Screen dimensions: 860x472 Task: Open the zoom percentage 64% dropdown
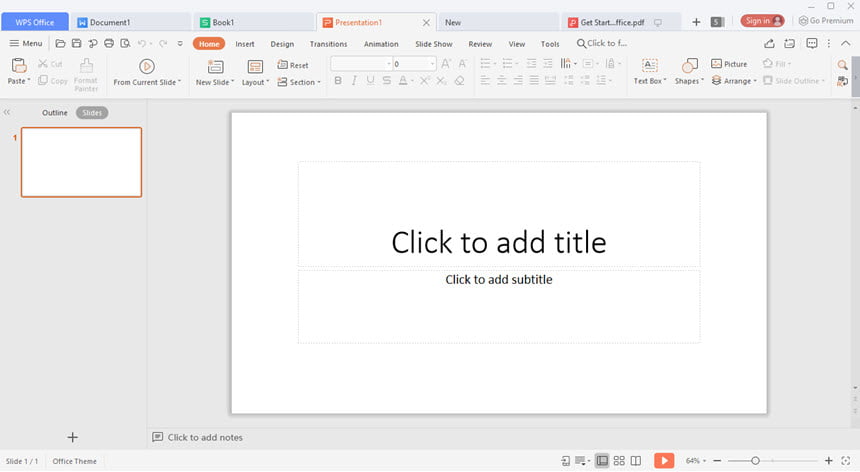(696, 461)
